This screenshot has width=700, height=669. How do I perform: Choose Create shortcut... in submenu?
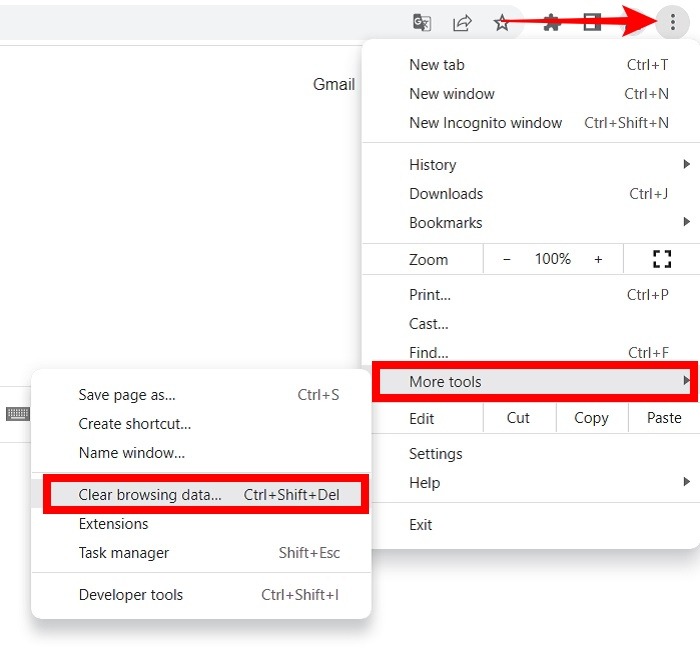[201, 424]
